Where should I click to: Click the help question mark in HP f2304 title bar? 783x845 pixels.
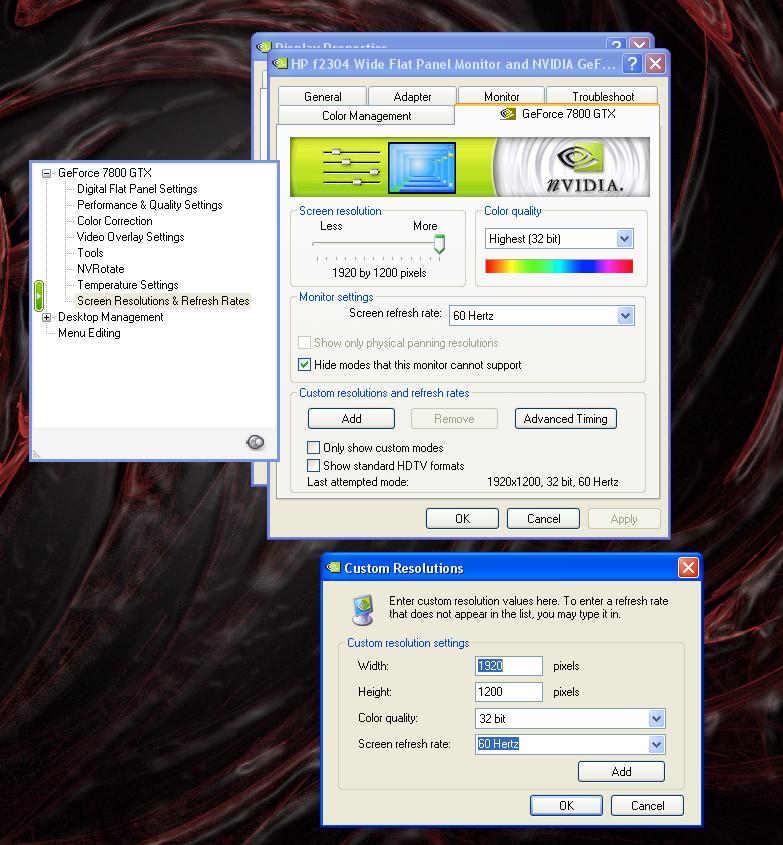click(632, 64)
